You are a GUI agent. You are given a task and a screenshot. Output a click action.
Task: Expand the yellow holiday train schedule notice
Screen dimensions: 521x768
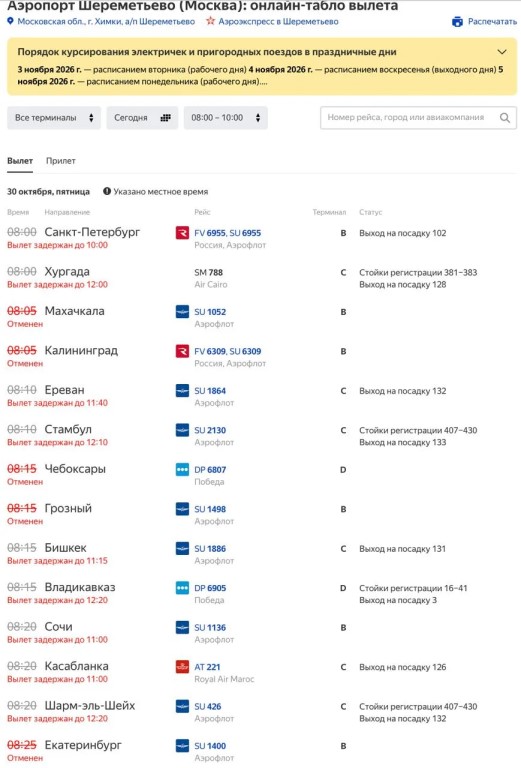click(501, 52)
